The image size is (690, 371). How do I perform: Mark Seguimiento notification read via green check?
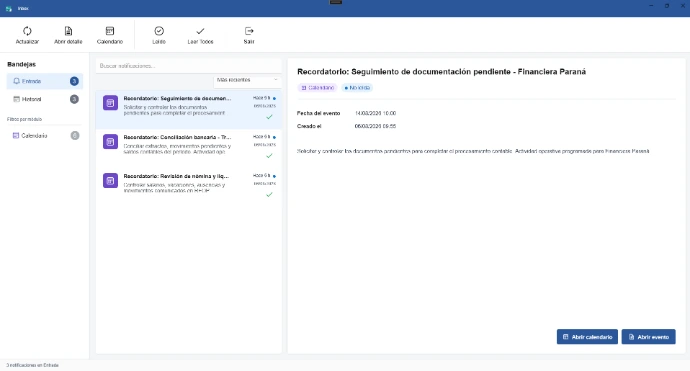point(269,117)
